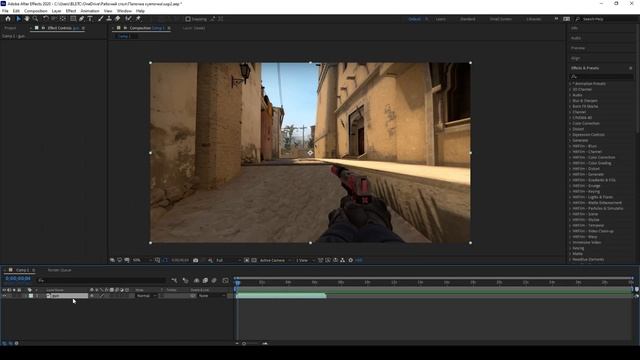
Task: Click the timeline current timecode 0:00:00:04
Action: (x=18, y=279)
